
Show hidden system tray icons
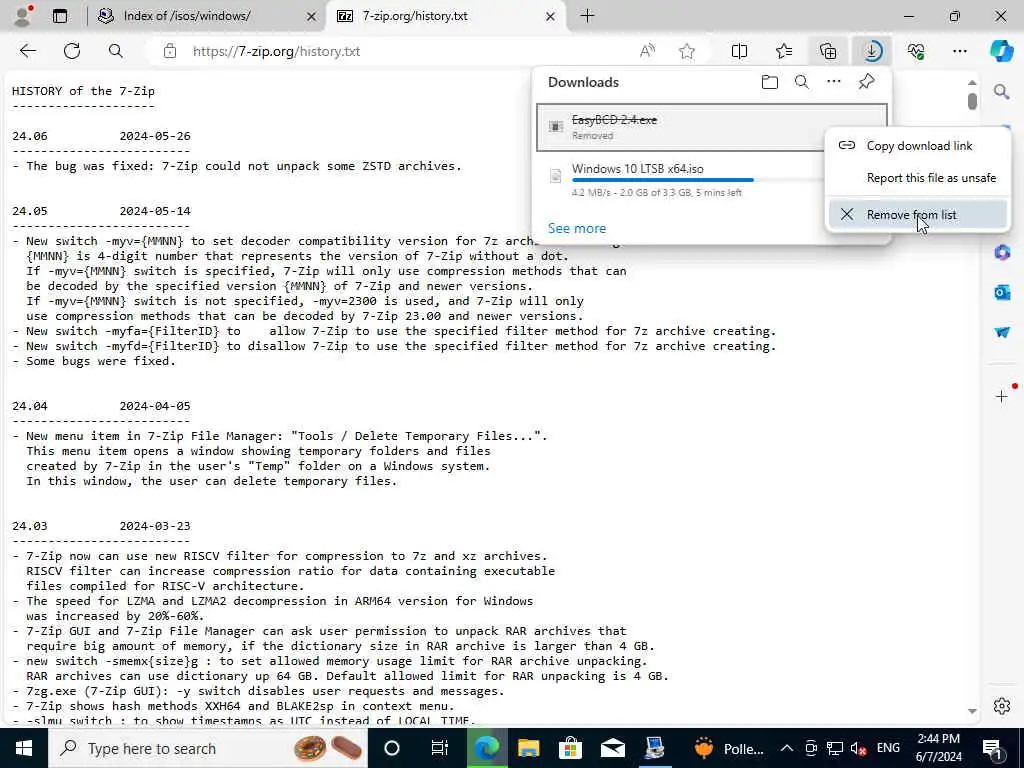(787, 748)
